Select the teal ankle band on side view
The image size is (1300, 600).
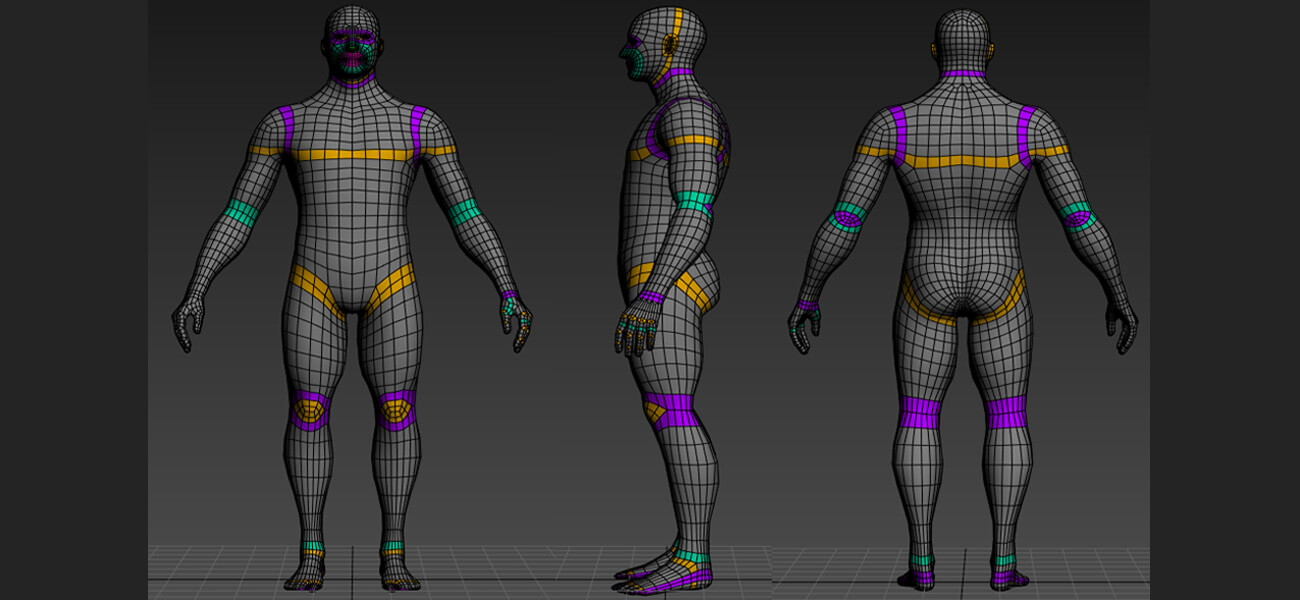(x=691, y=555)
